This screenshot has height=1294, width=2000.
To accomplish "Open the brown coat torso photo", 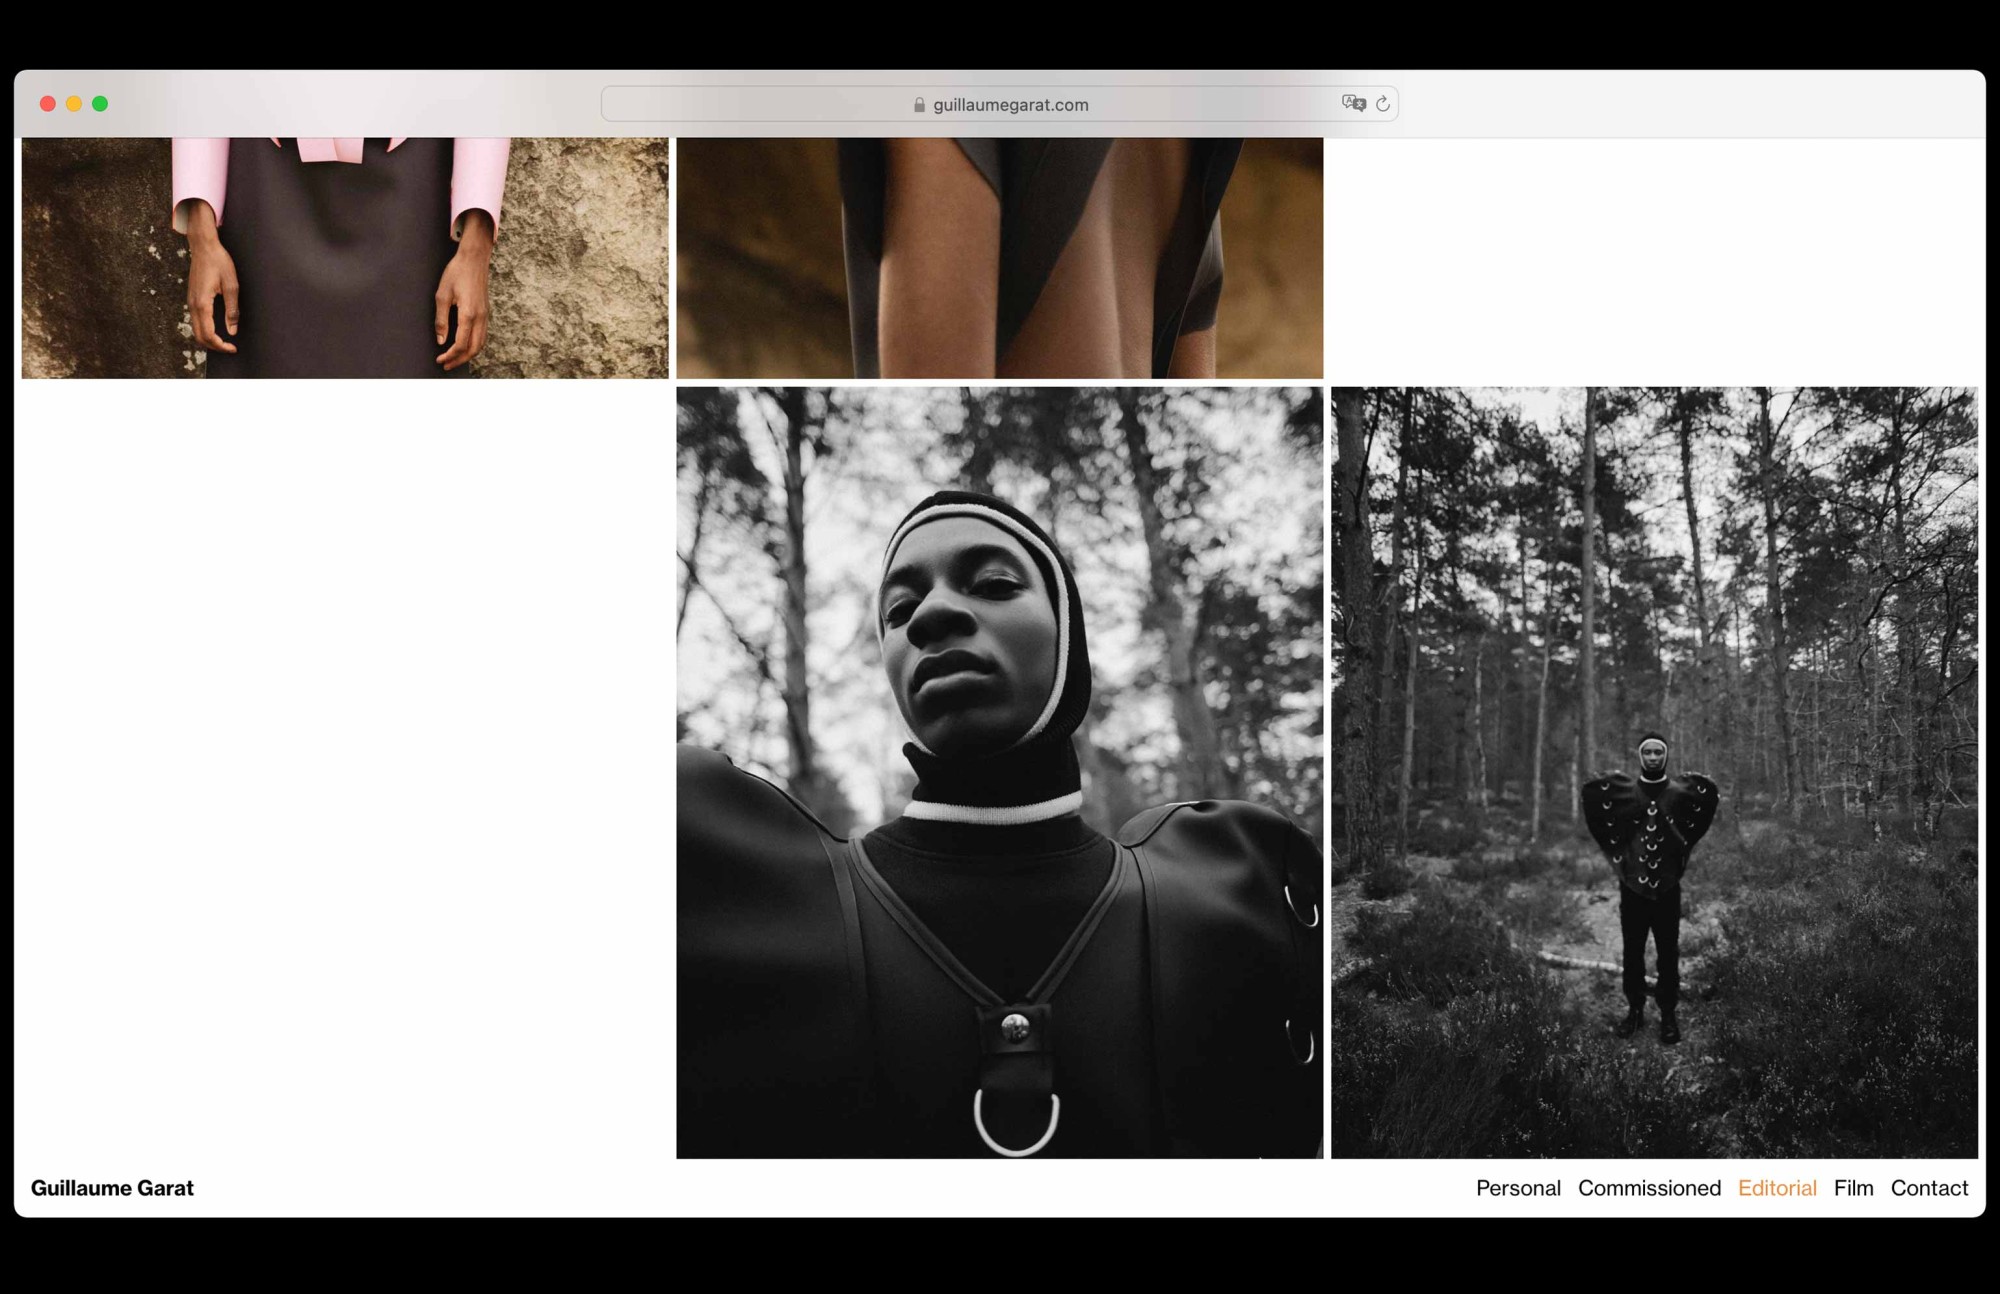I will [x=1000, y=255].
